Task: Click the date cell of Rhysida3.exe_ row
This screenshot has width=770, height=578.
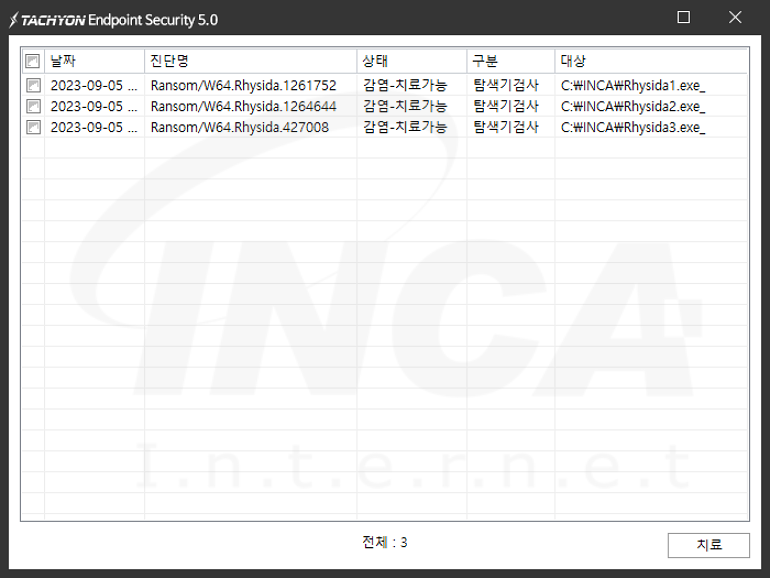Action: pos(94,127)
